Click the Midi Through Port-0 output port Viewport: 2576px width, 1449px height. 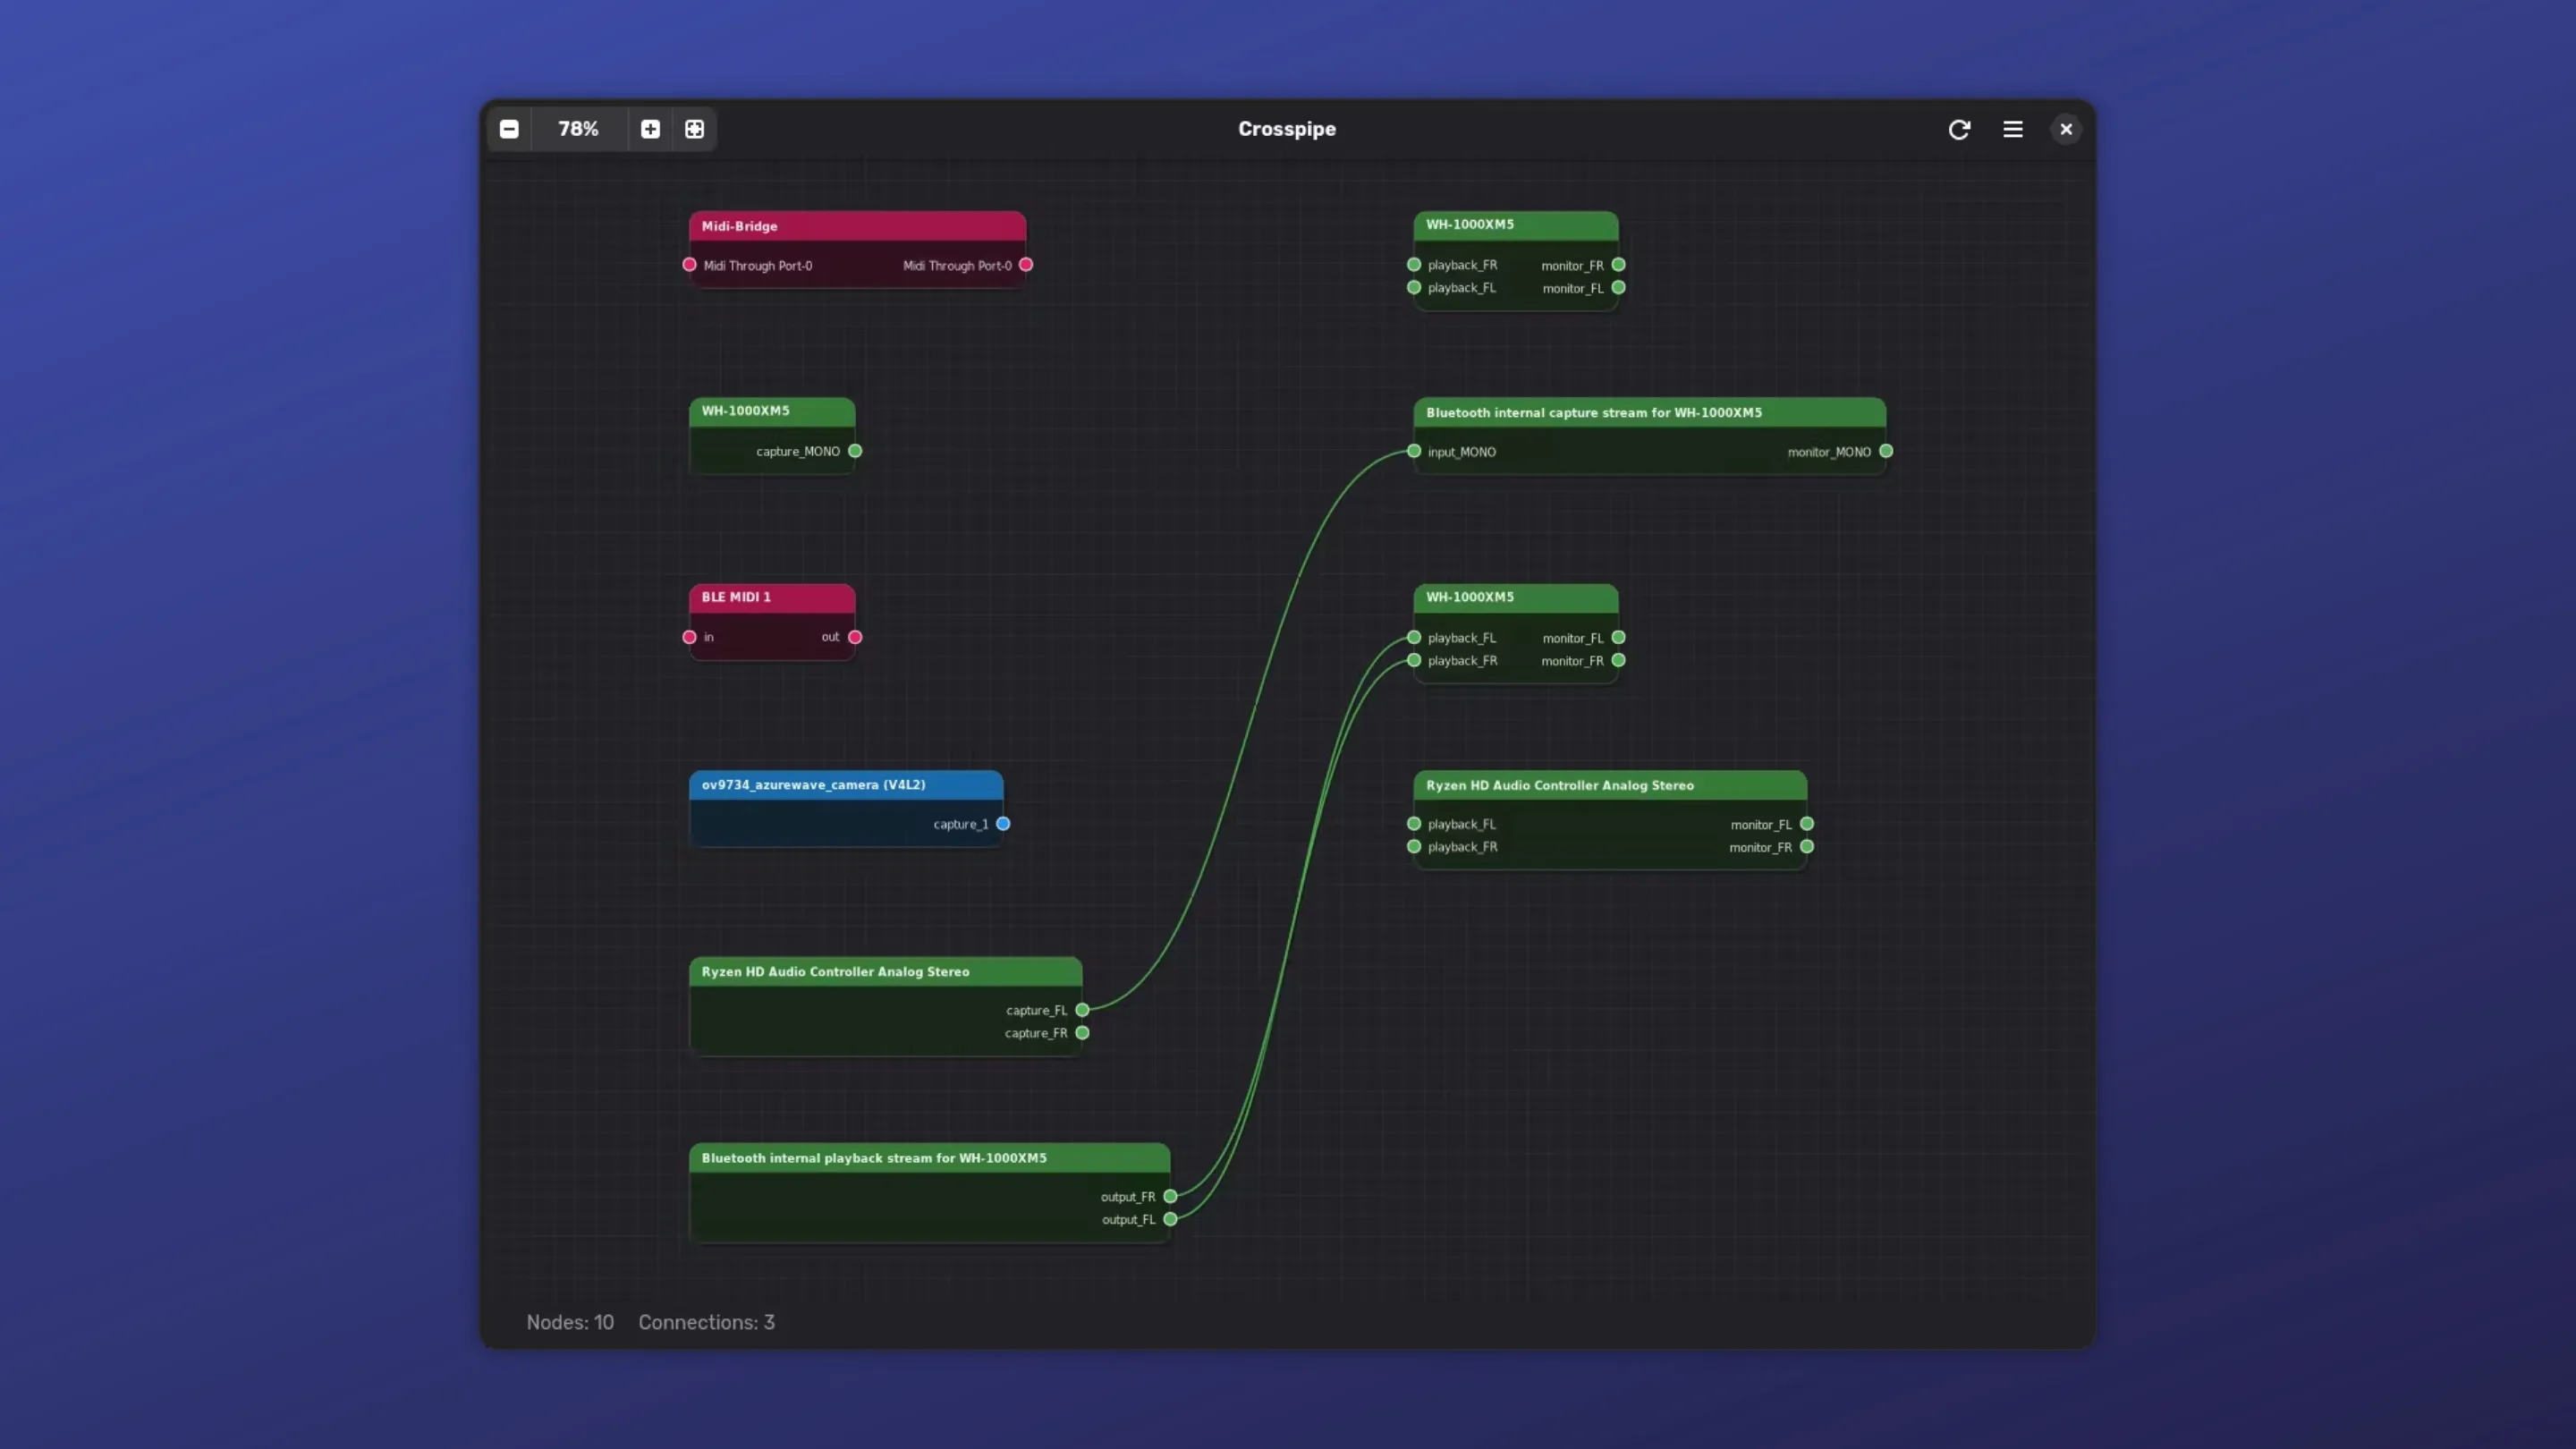coord(1025,265)
